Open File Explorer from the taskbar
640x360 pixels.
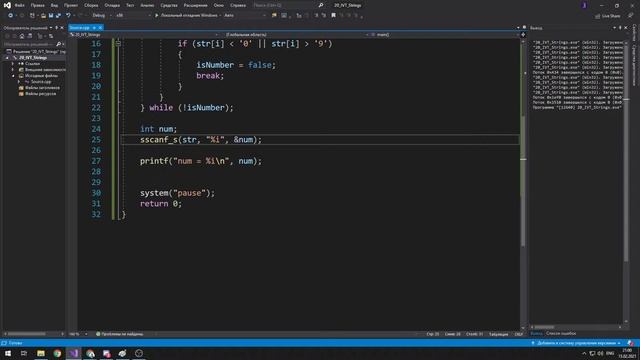click(x=41, y=353)
